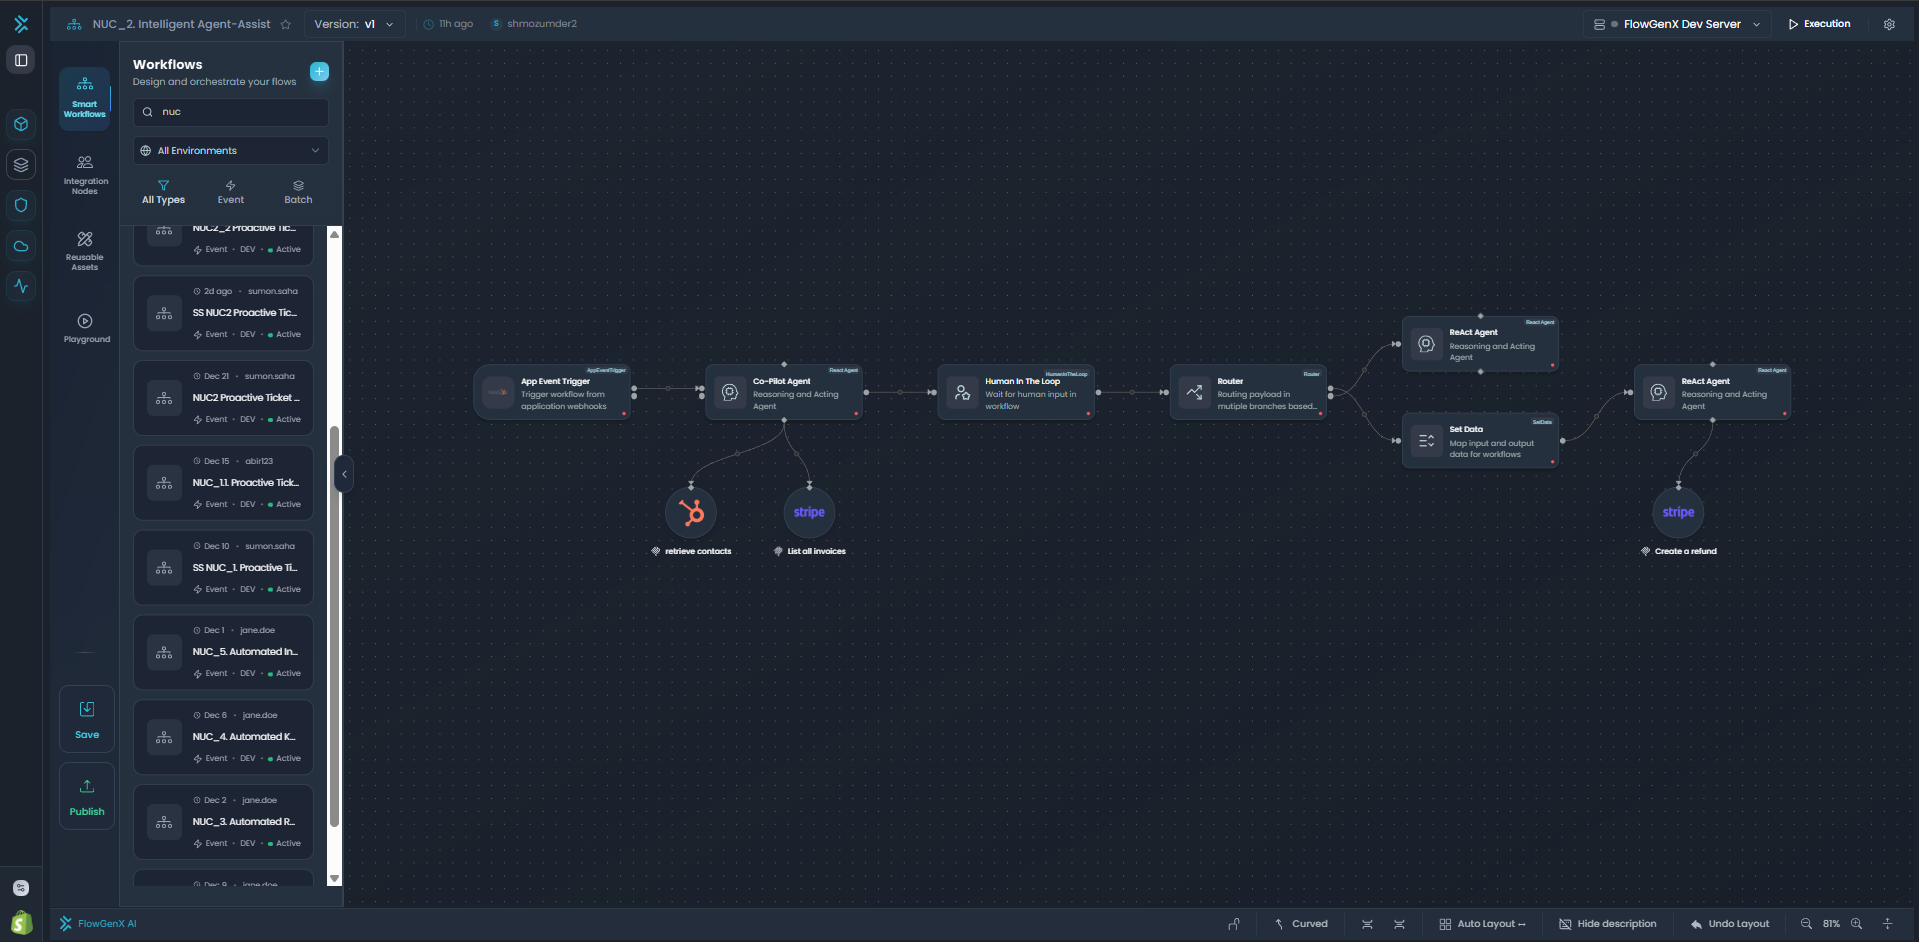This screenshot has height=942, width=1919.
Task: Zoom in the canvas with plus magnifier
Action: (x=1856, y=924)
